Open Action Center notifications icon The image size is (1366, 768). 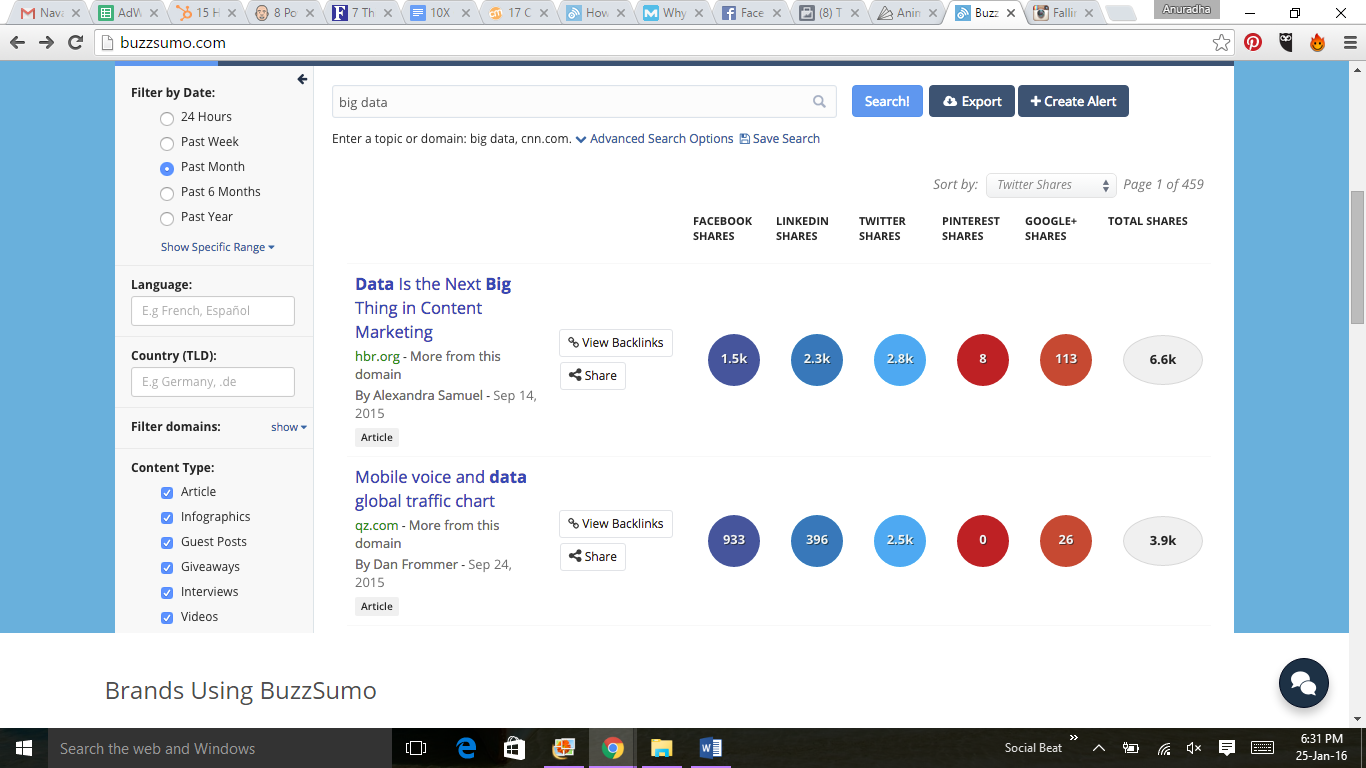click(x=1227, y=748)
